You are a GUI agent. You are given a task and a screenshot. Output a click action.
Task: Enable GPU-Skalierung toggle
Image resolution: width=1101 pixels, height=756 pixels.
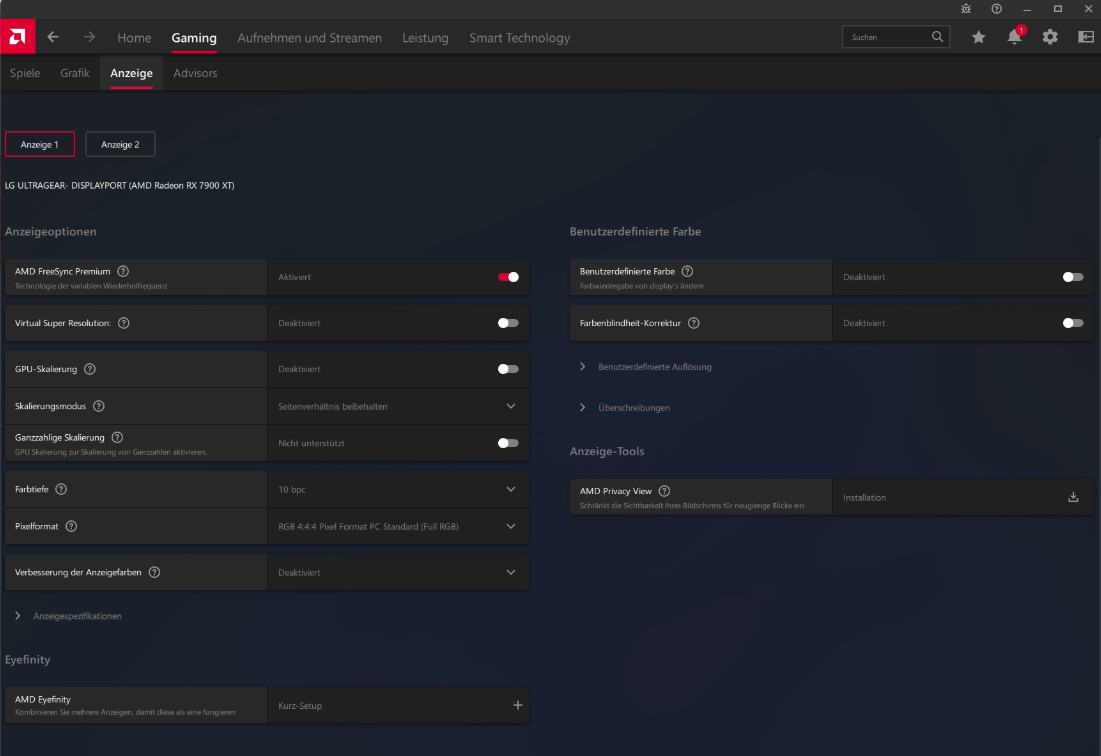coord(508,369)
